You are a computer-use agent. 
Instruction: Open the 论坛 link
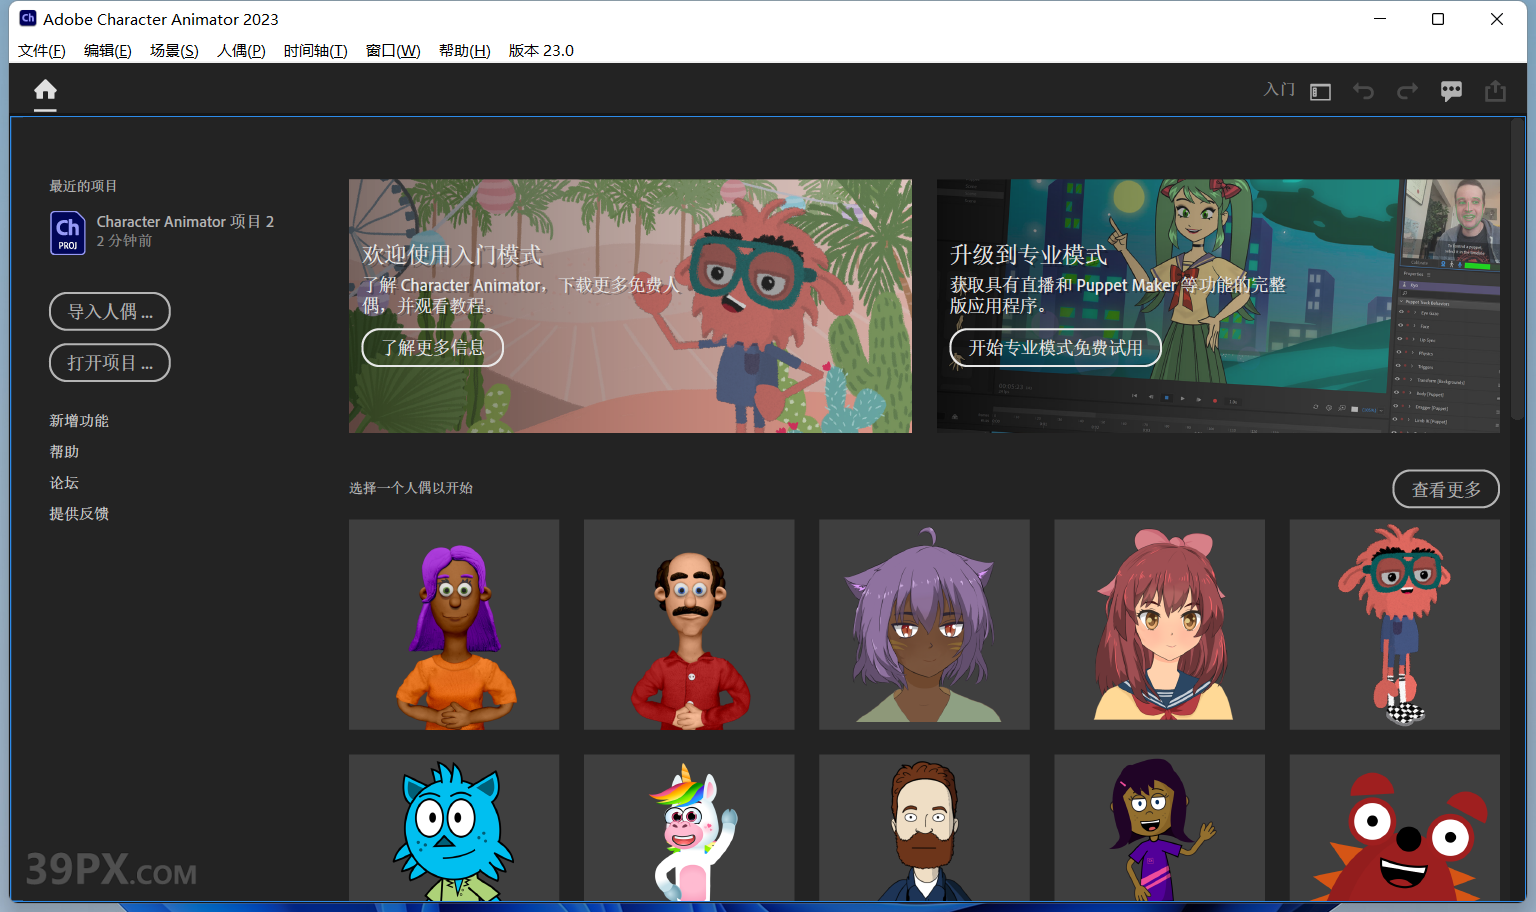[64, 483]
